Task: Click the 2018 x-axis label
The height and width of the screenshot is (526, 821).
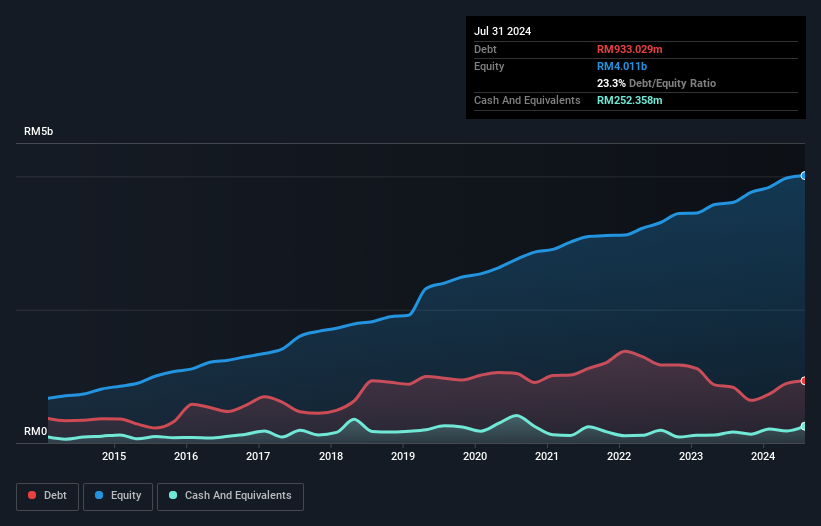Action: [331, 456]
